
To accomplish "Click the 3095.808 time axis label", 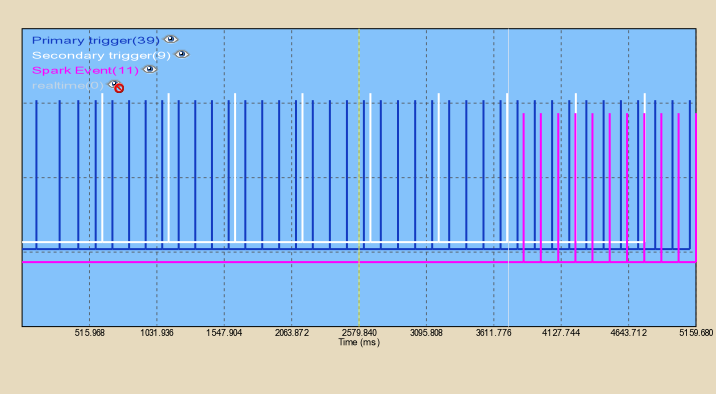I will pos(426,333).
